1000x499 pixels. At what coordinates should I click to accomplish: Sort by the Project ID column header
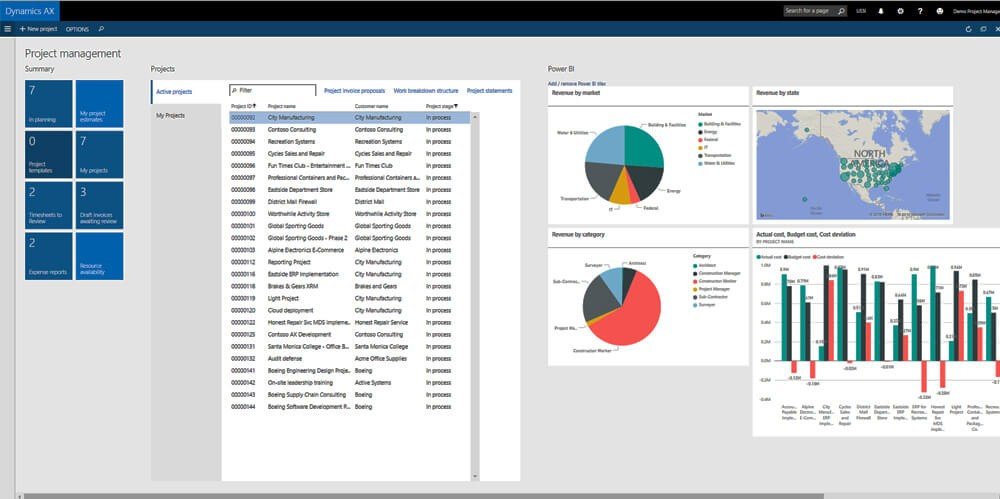coord(244,106)
